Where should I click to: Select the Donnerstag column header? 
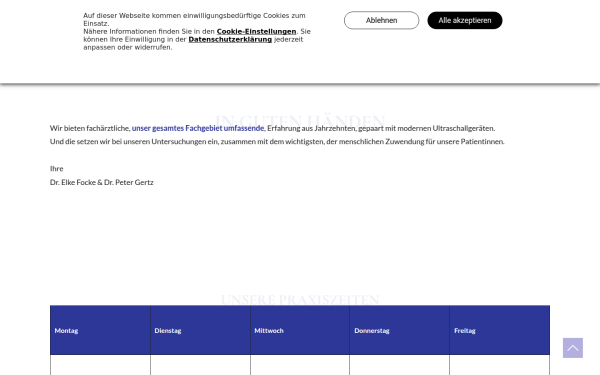pyautogui.click(x=399, y=330)
